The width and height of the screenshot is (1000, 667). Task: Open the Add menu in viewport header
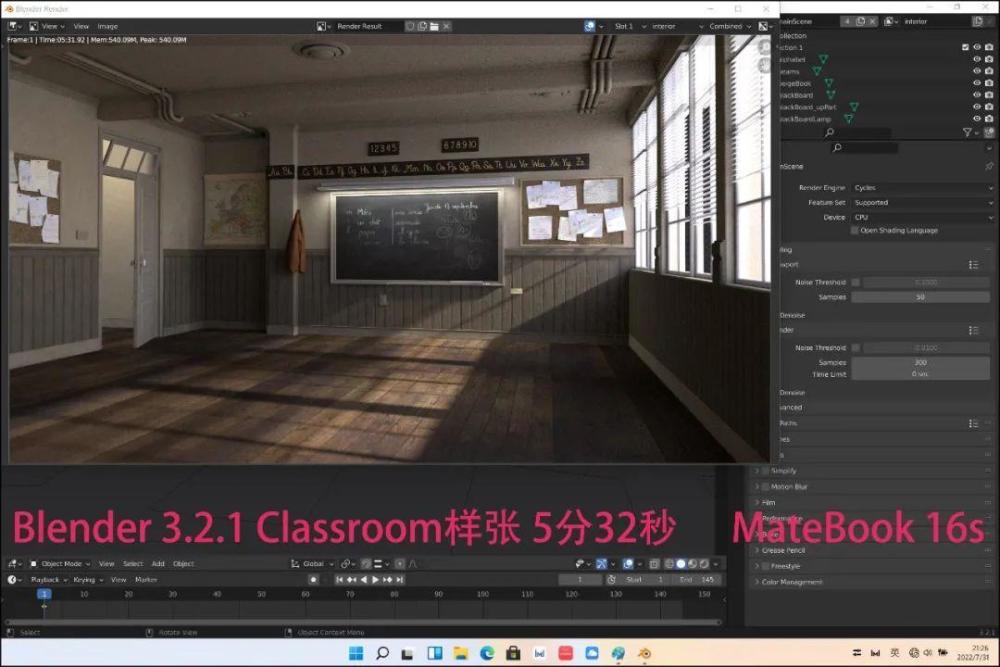(x=158, y=564)
